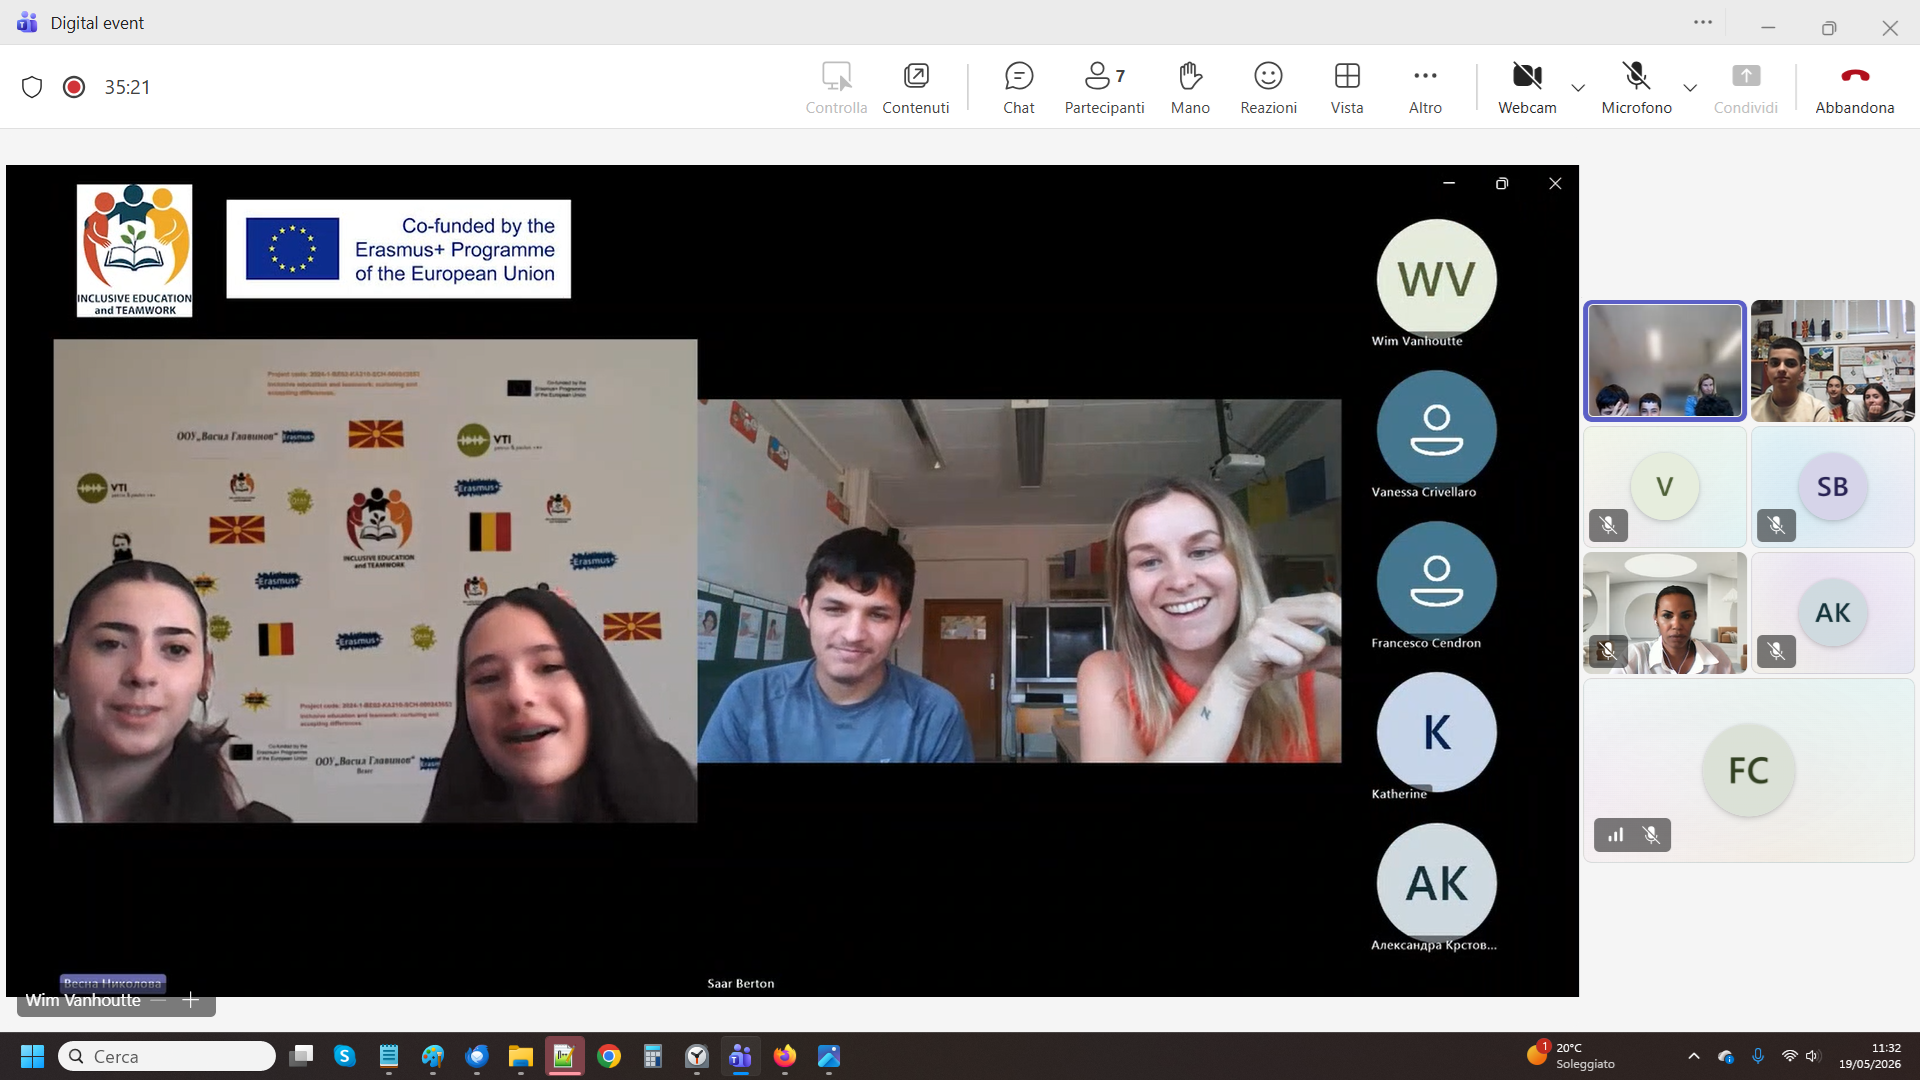The width and height of the screenshot is (1920, 1080).
Task: Click participant tile AK on right
Action: click(x=1832, y=613)
